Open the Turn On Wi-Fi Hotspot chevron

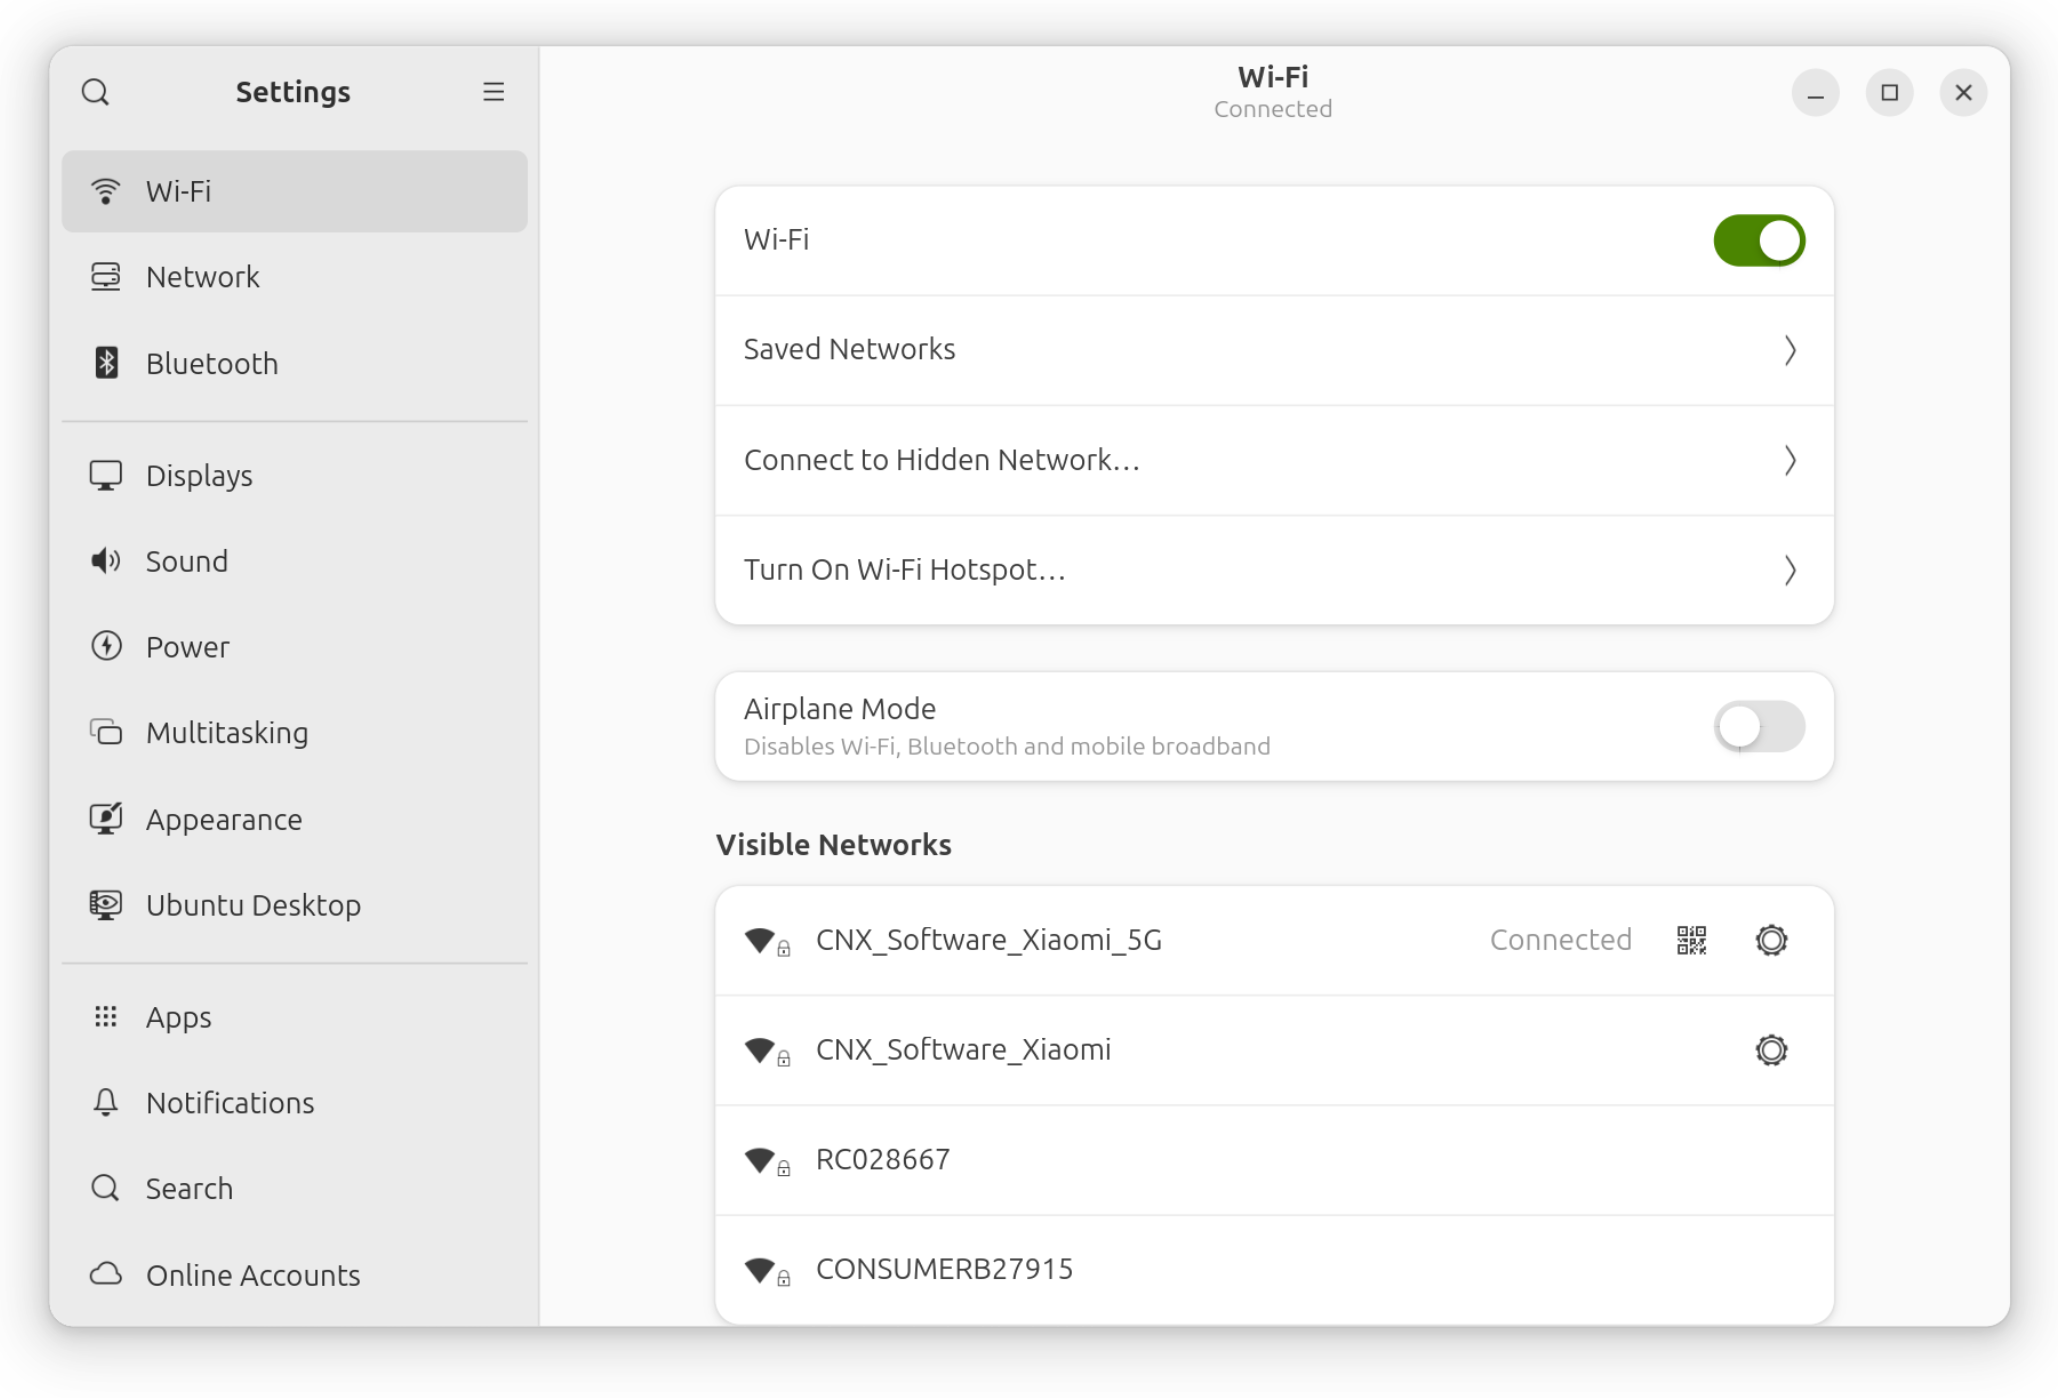click(1789, 570)
